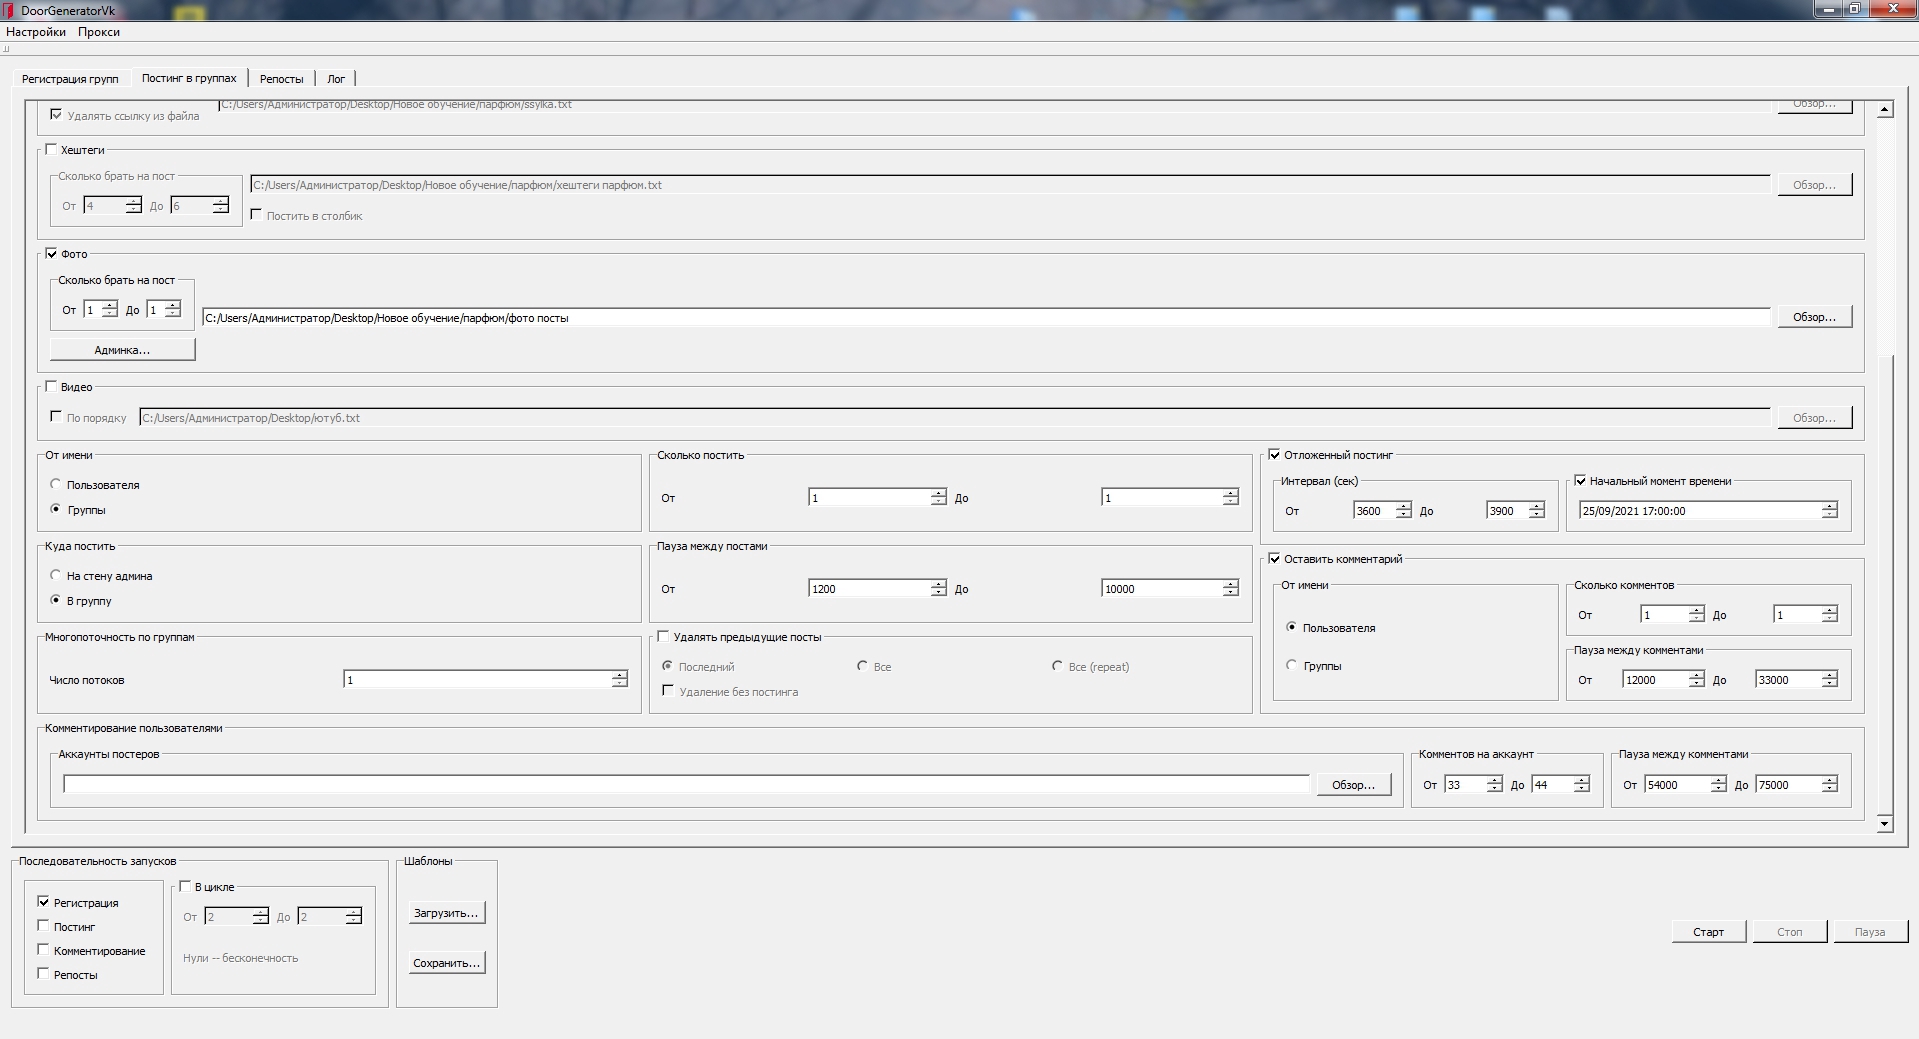This screenshot has height=1039, width=1919.
Task: Click the Админка... button
Action: [x=122, y=350]
